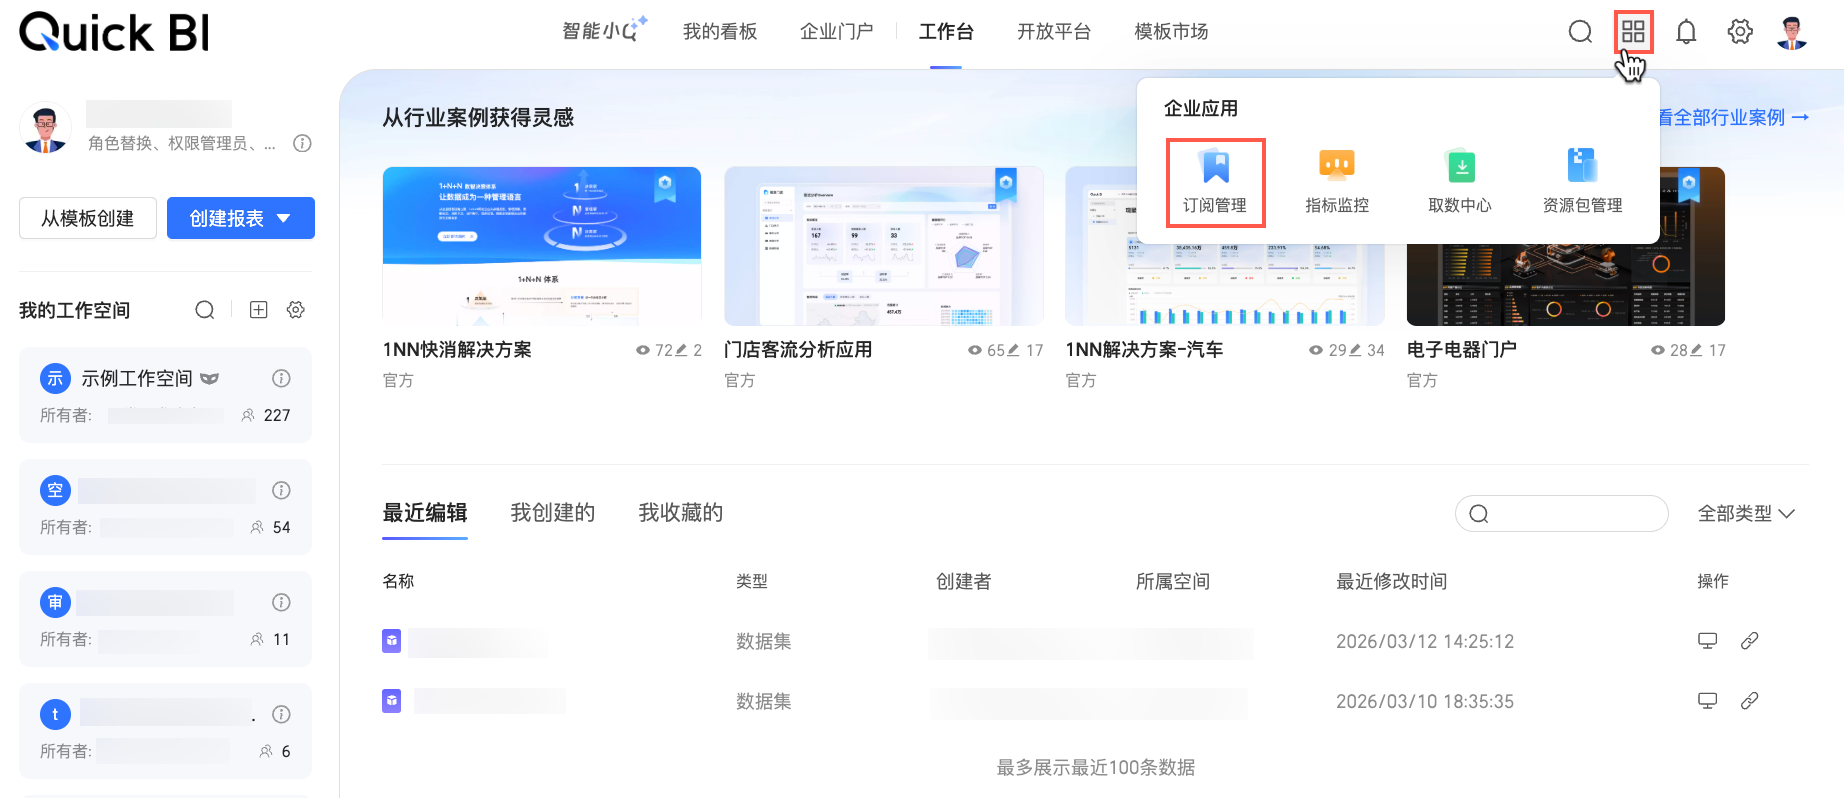This screenshot has height=798, width=1844.
Task: Go to 企业门户
Action: click(837, 32)
